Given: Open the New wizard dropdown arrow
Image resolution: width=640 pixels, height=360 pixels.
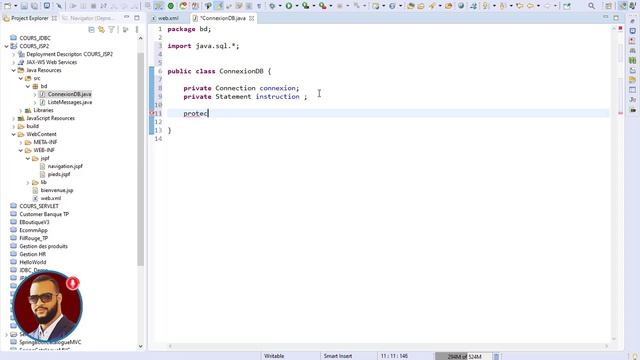Looking at the screenshot, I should (x=15, y=6).
